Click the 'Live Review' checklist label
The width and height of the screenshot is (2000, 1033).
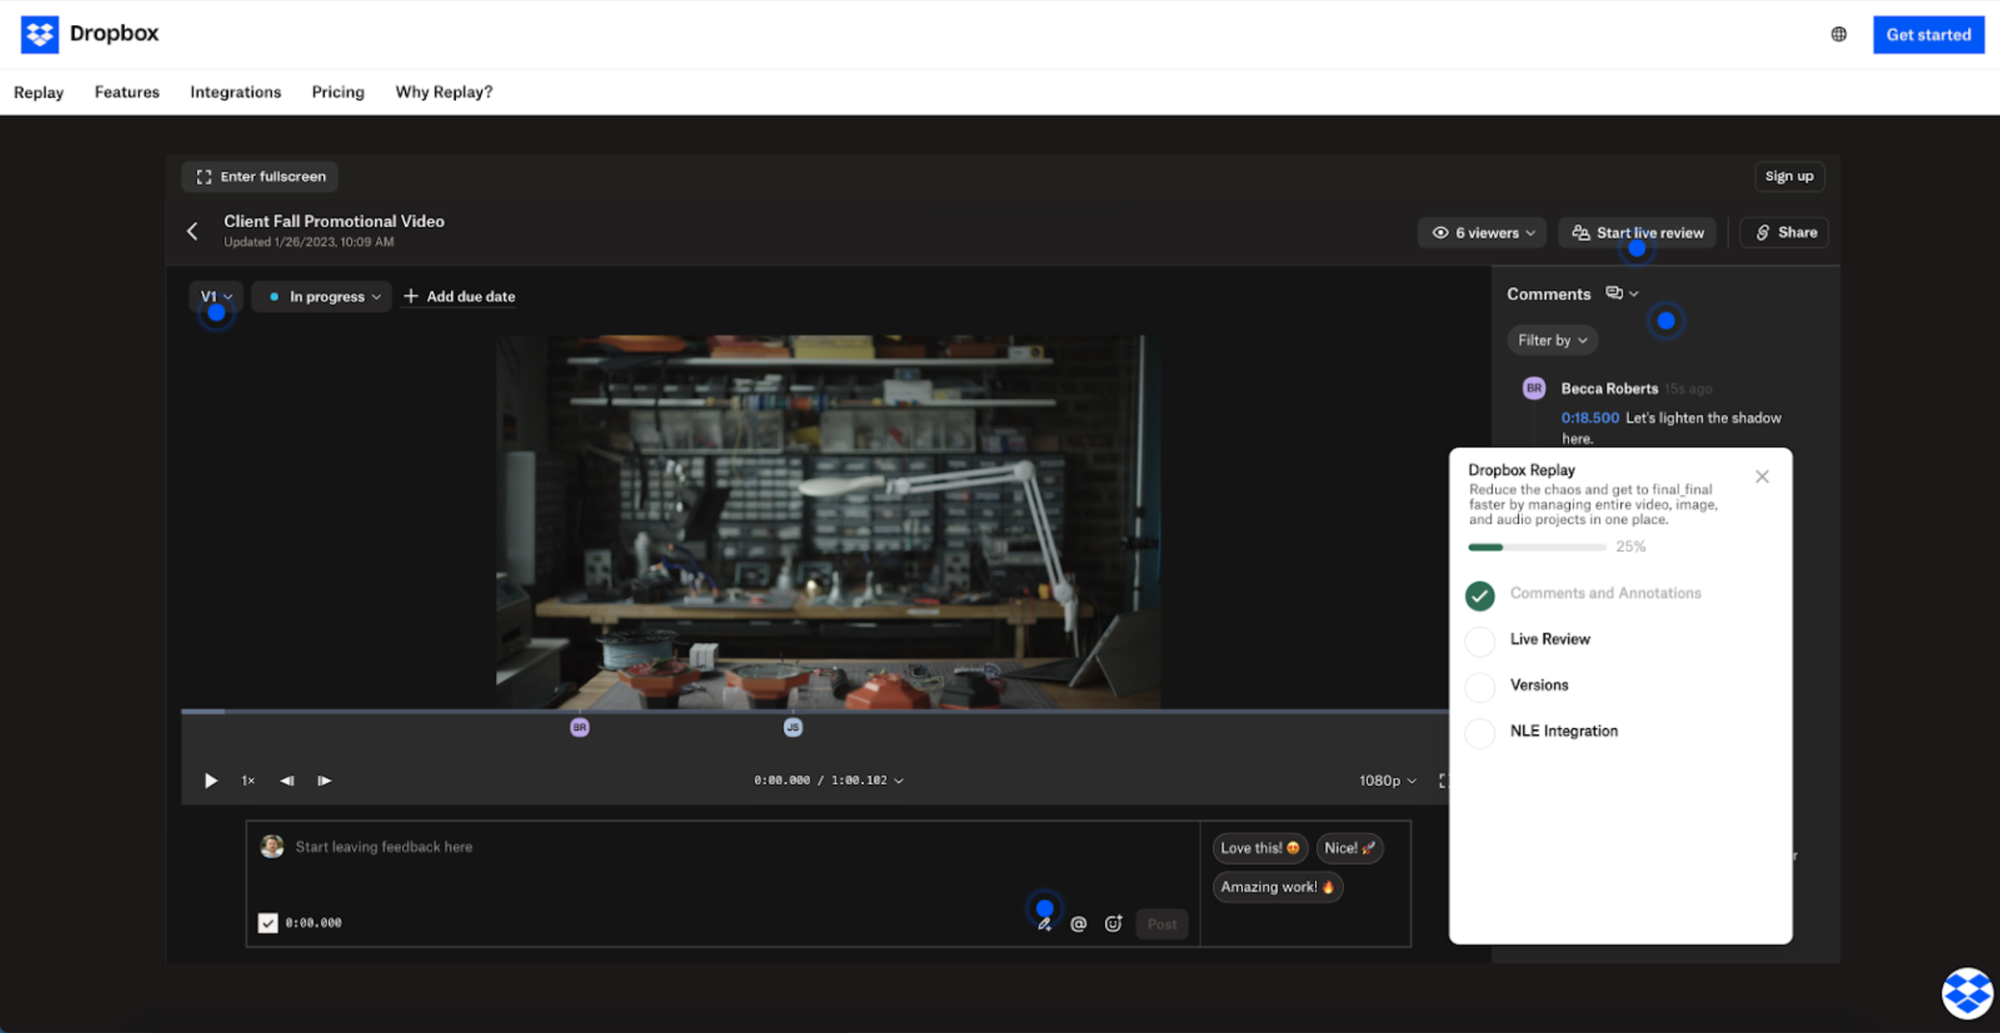[1550, 639]
